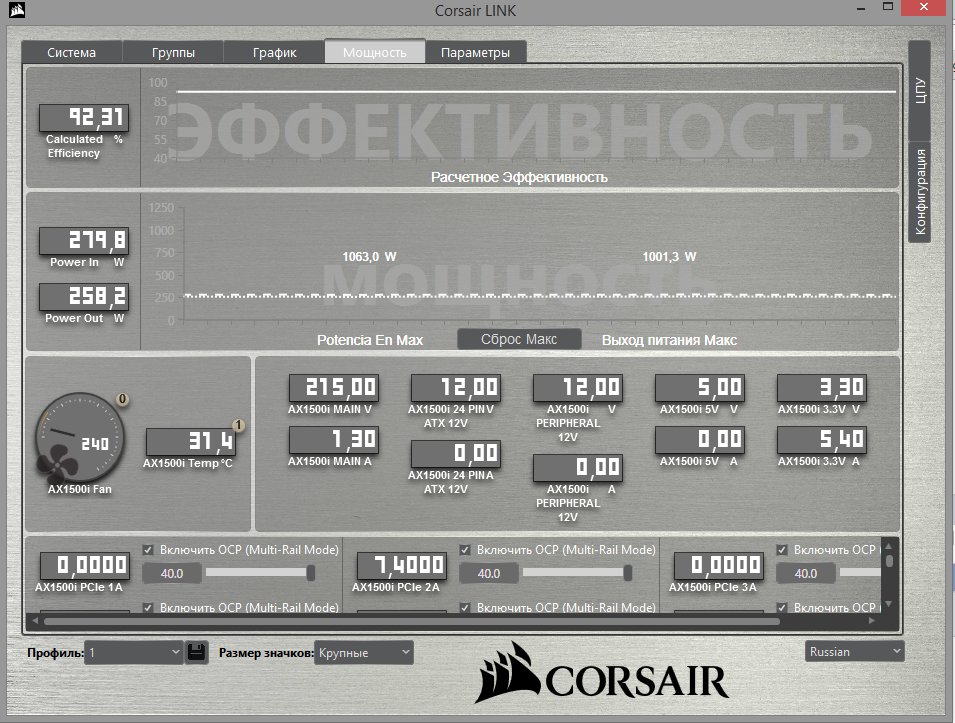Click the horizontal scrollbar of rails panel

pyautogui.click(x=412, y=621)
